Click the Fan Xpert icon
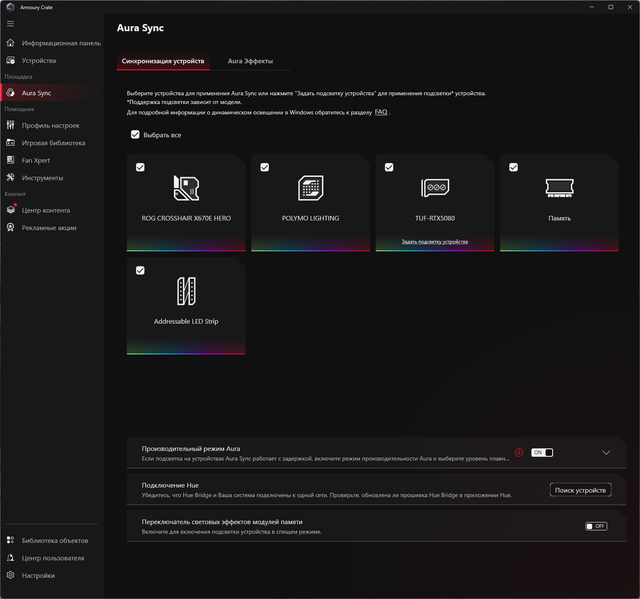This screenshot has height=599, width=640. (x=11, y=160)
